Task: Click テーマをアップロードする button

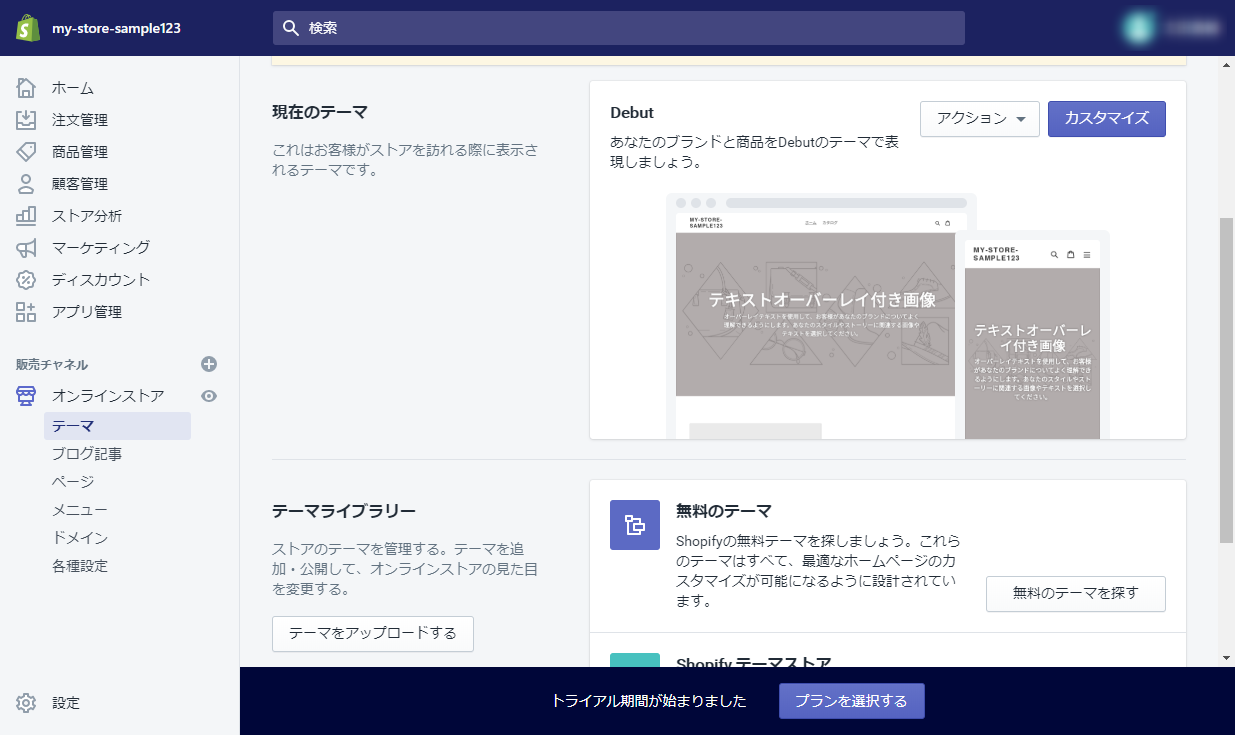Action: pos(373,634)
